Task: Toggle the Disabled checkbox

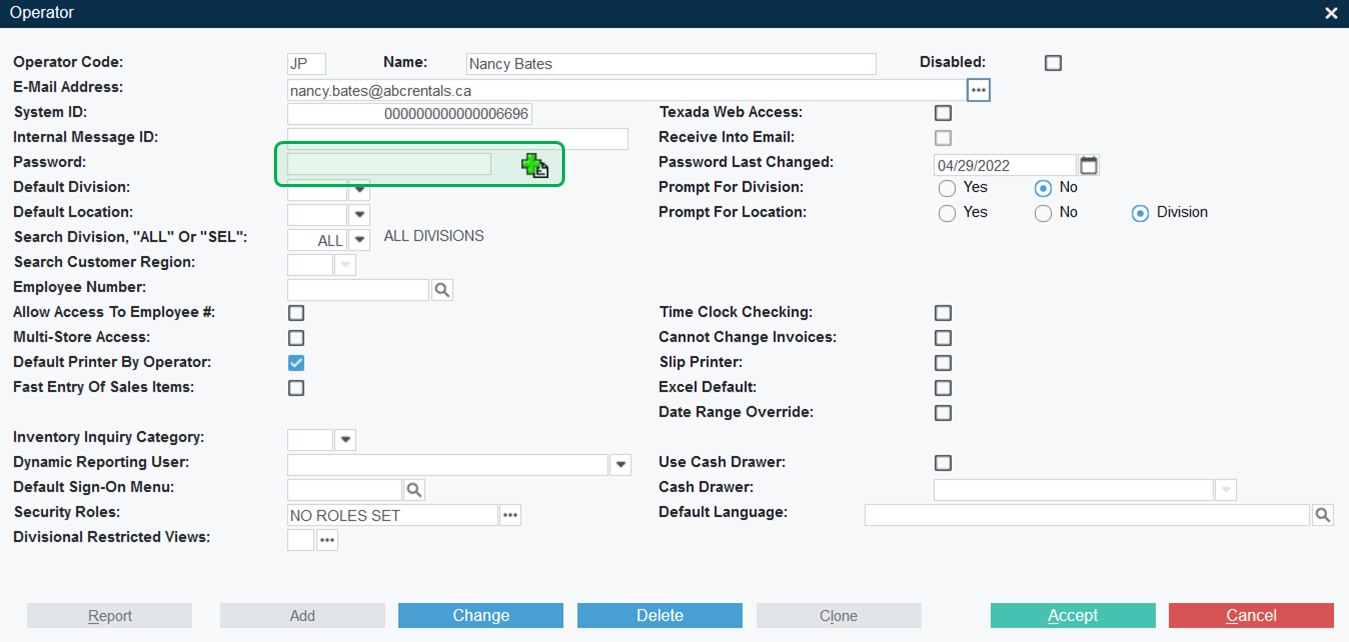Action: 1053,63
